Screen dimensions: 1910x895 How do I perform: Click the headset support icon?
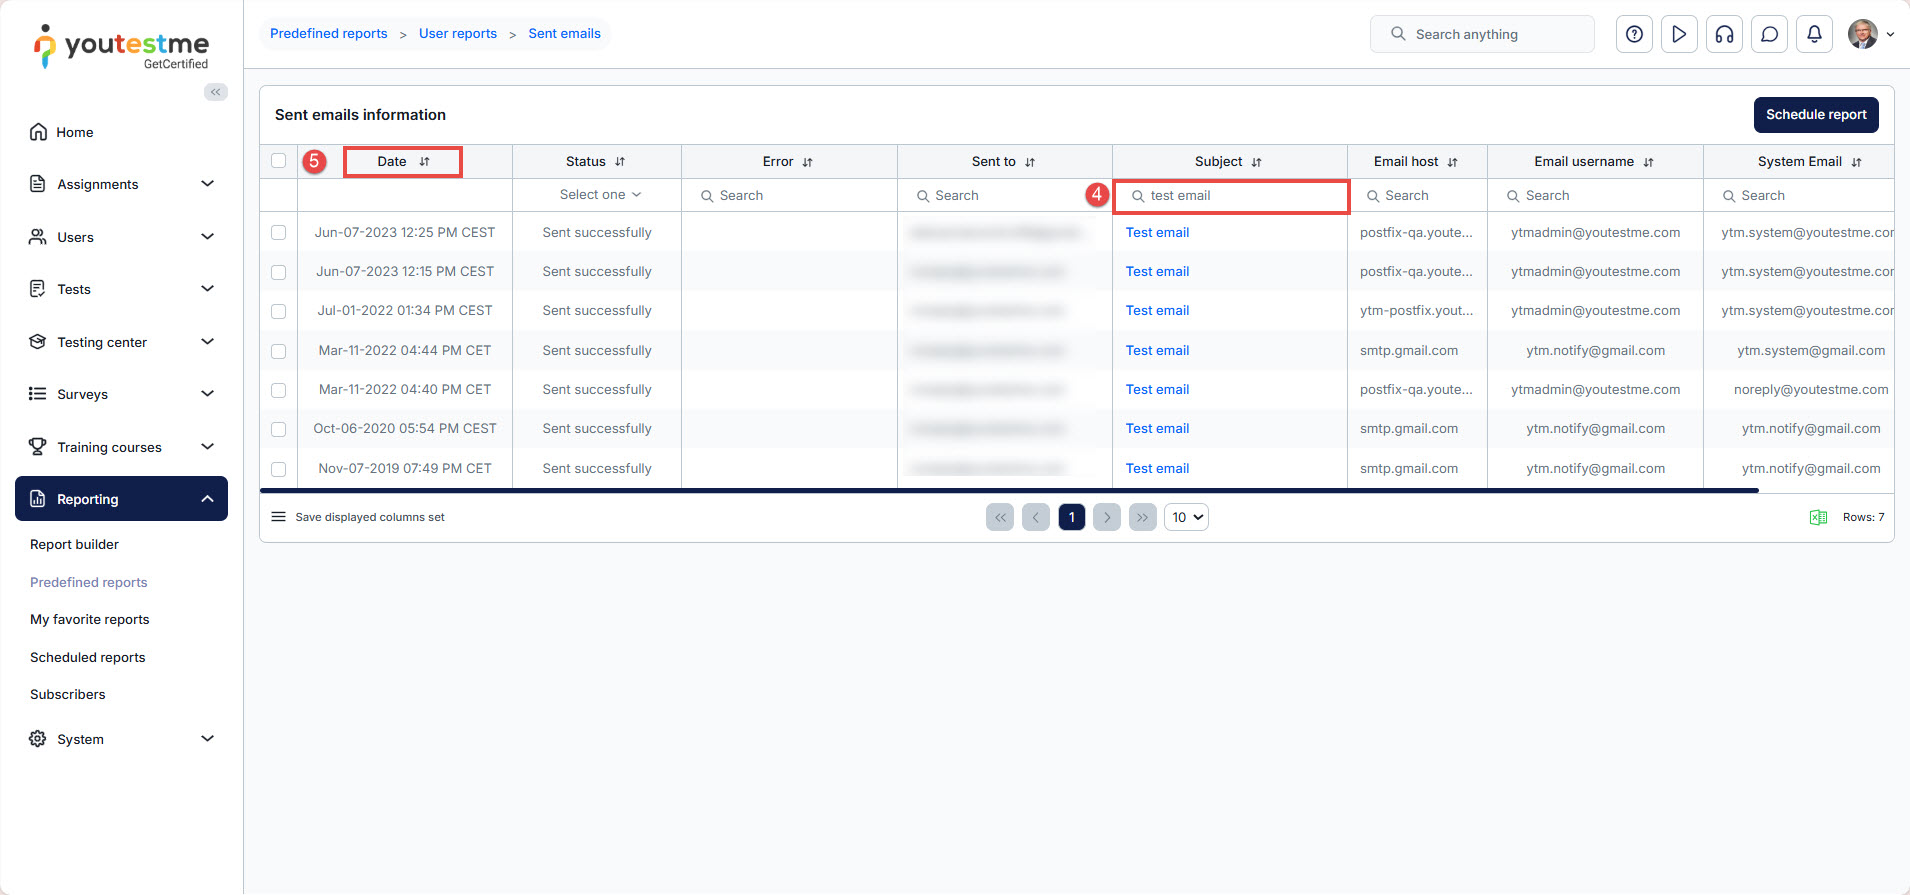pos(1724,34)
